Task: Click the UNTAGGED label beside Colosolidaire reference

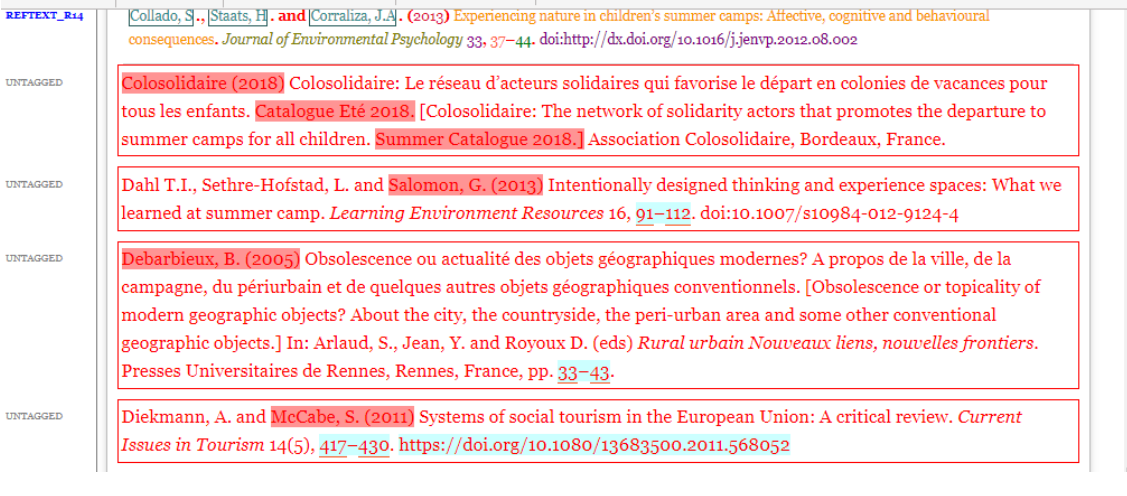Action: click(34, 83)
